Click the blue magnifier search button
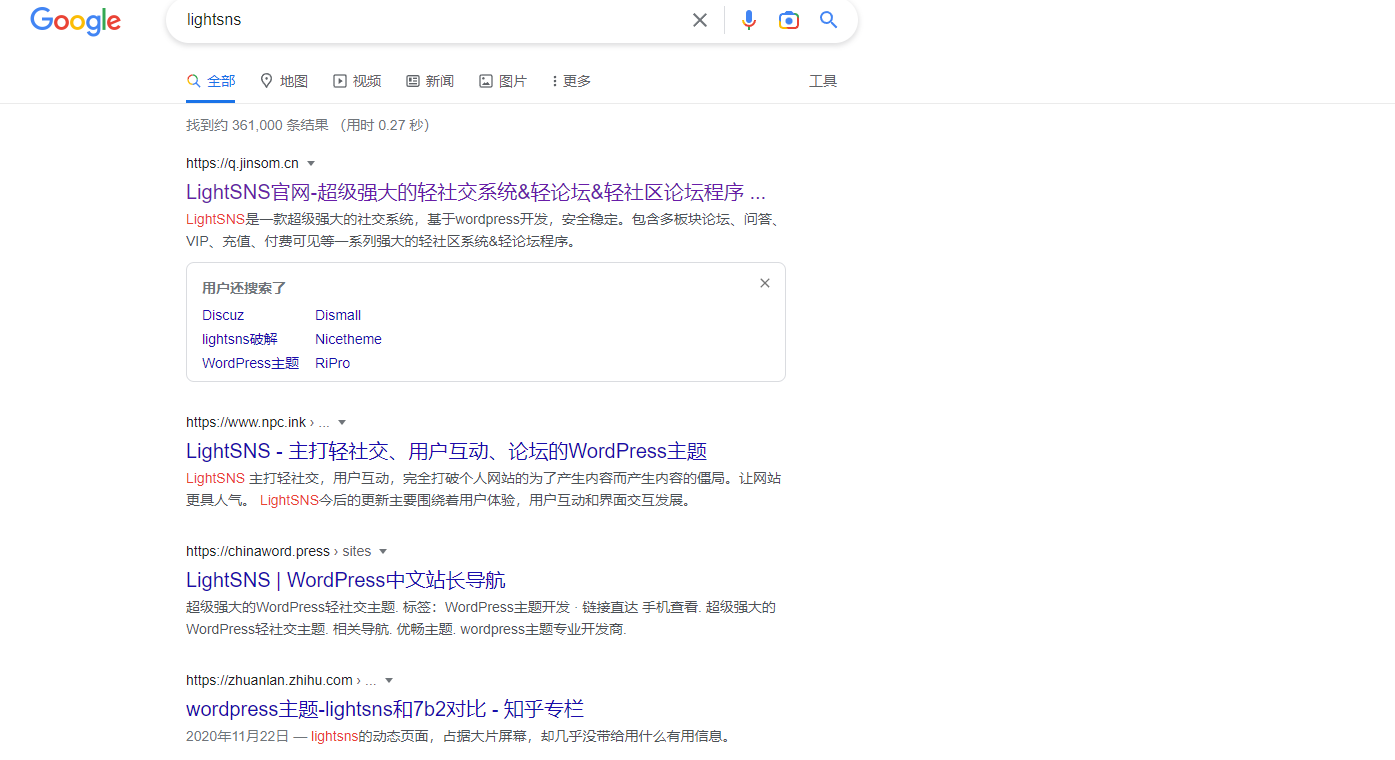The height and width of the screenshot is (760, 1395). pos(828,20)
